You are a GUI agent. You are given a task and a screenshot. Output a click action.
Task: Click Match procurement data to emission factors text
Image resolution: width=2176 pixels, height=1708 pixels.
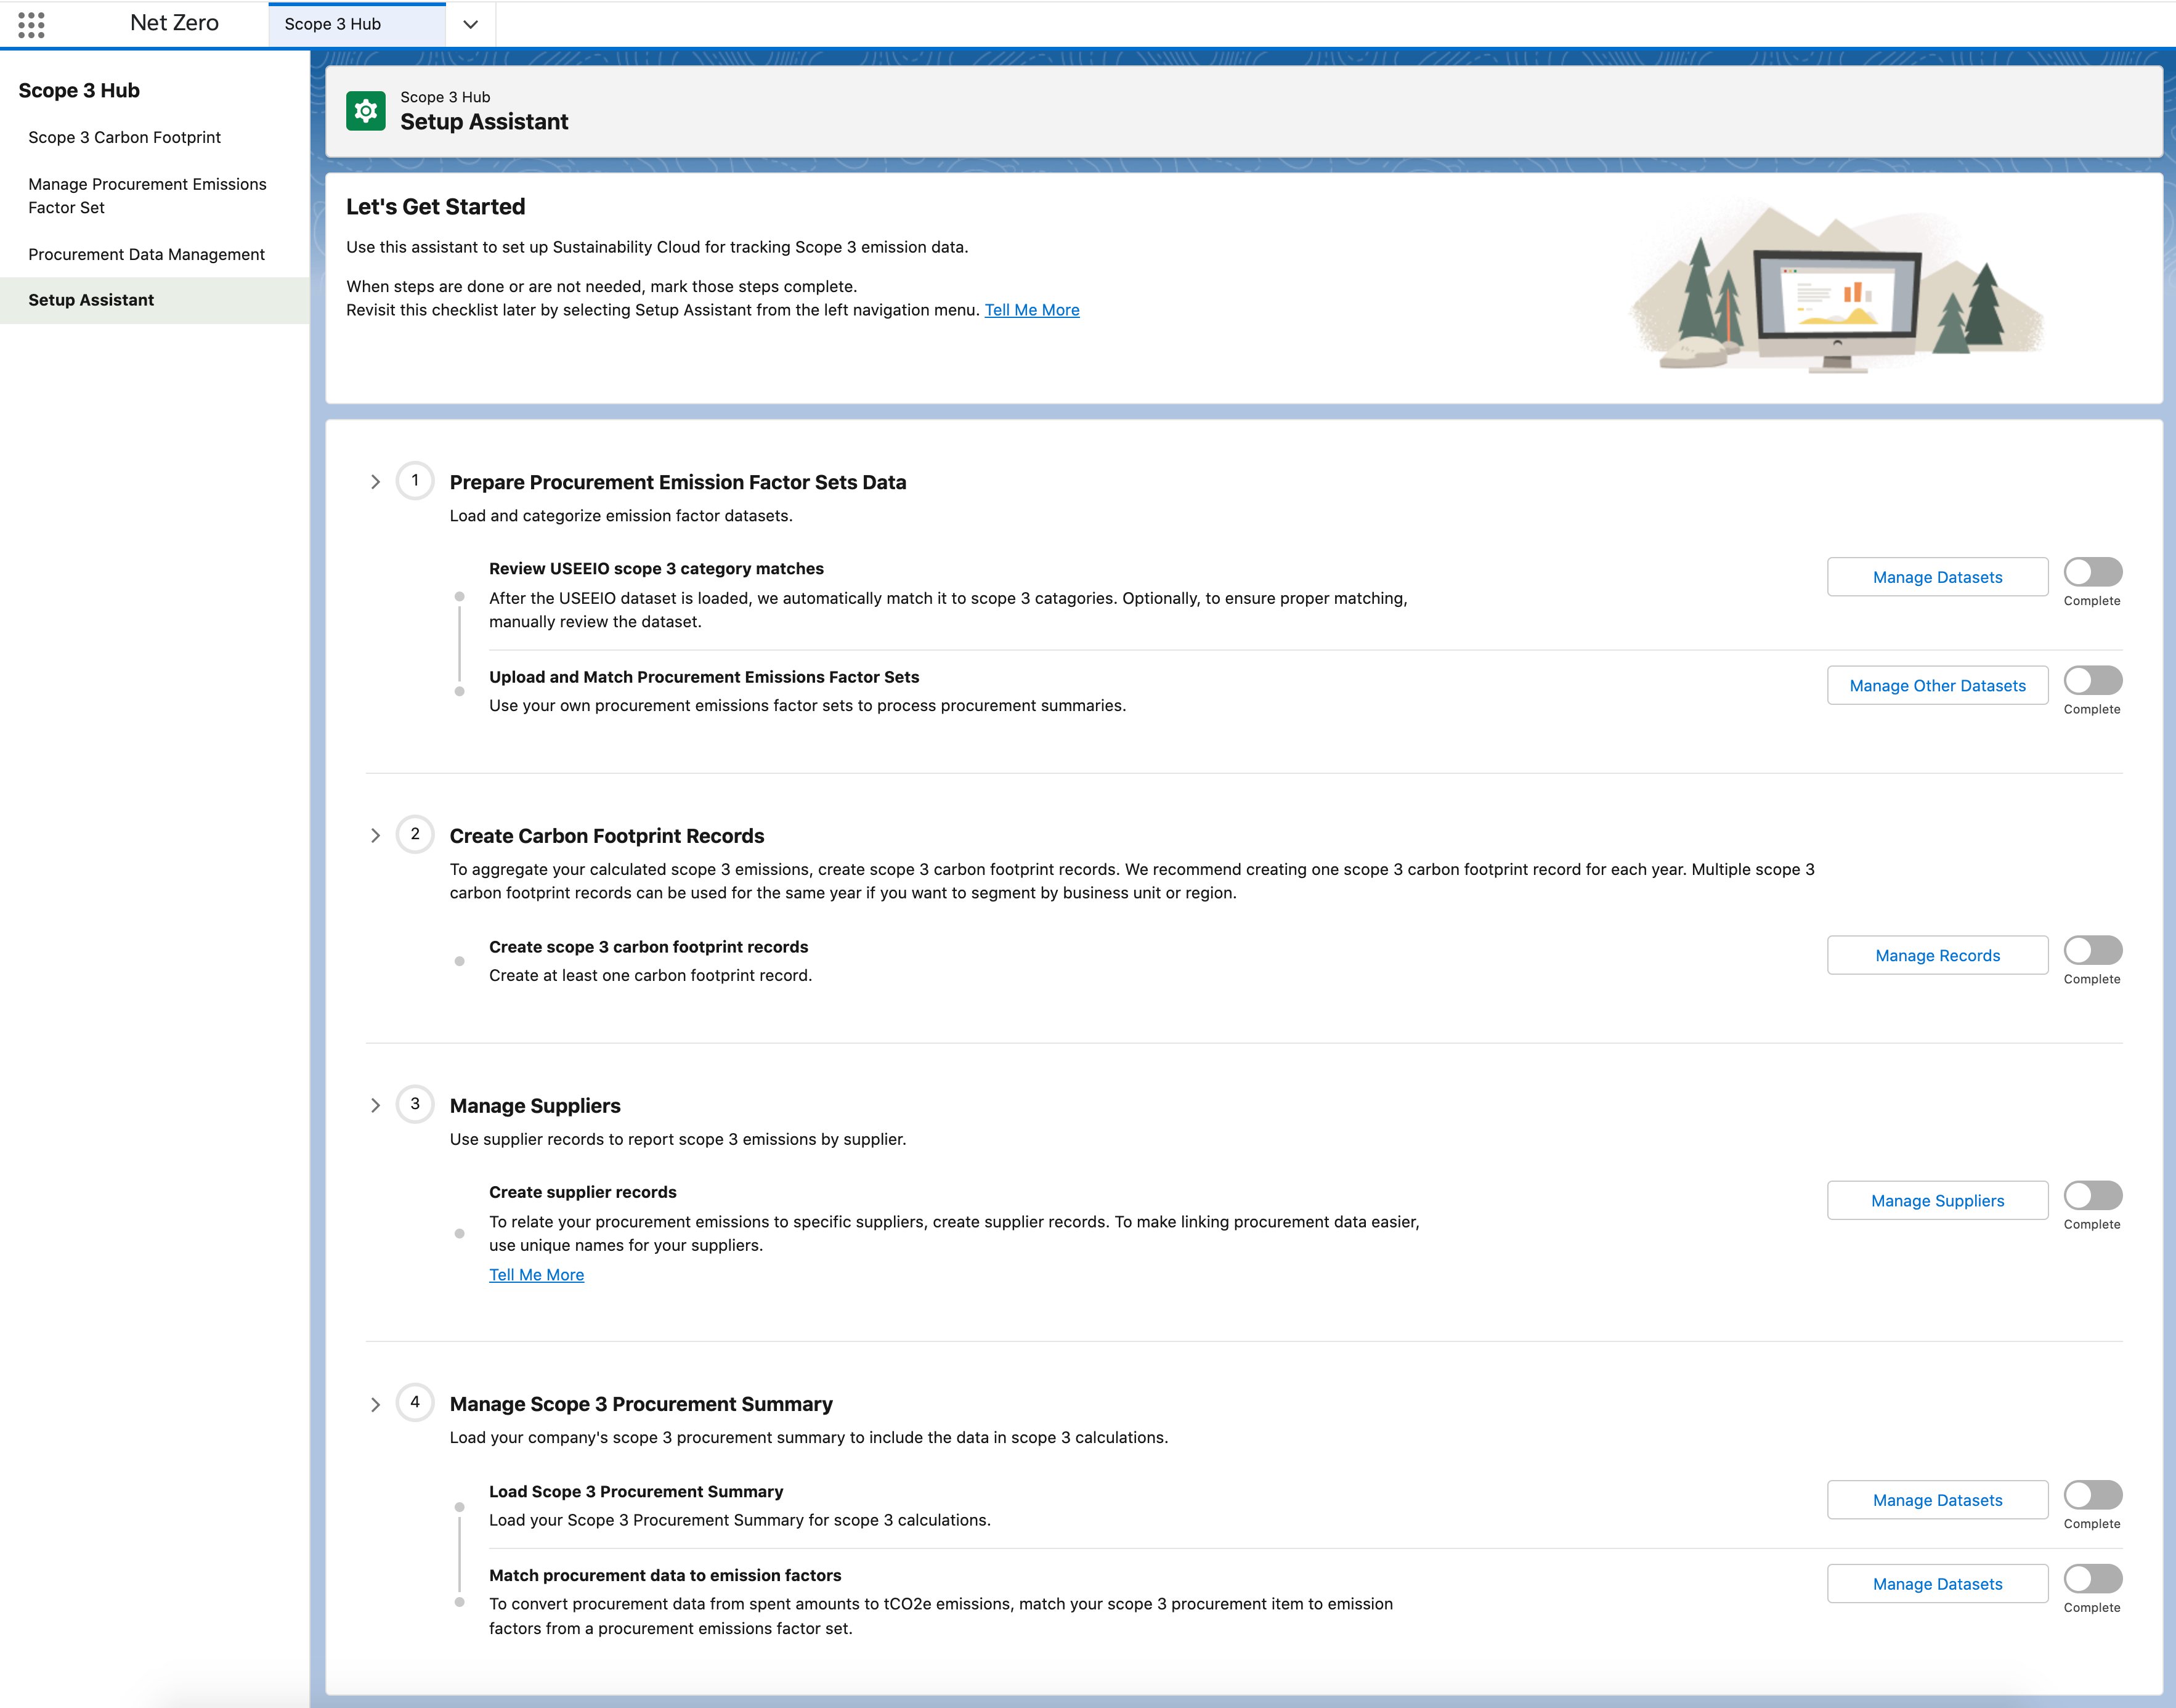click(x=665, y=1576)
